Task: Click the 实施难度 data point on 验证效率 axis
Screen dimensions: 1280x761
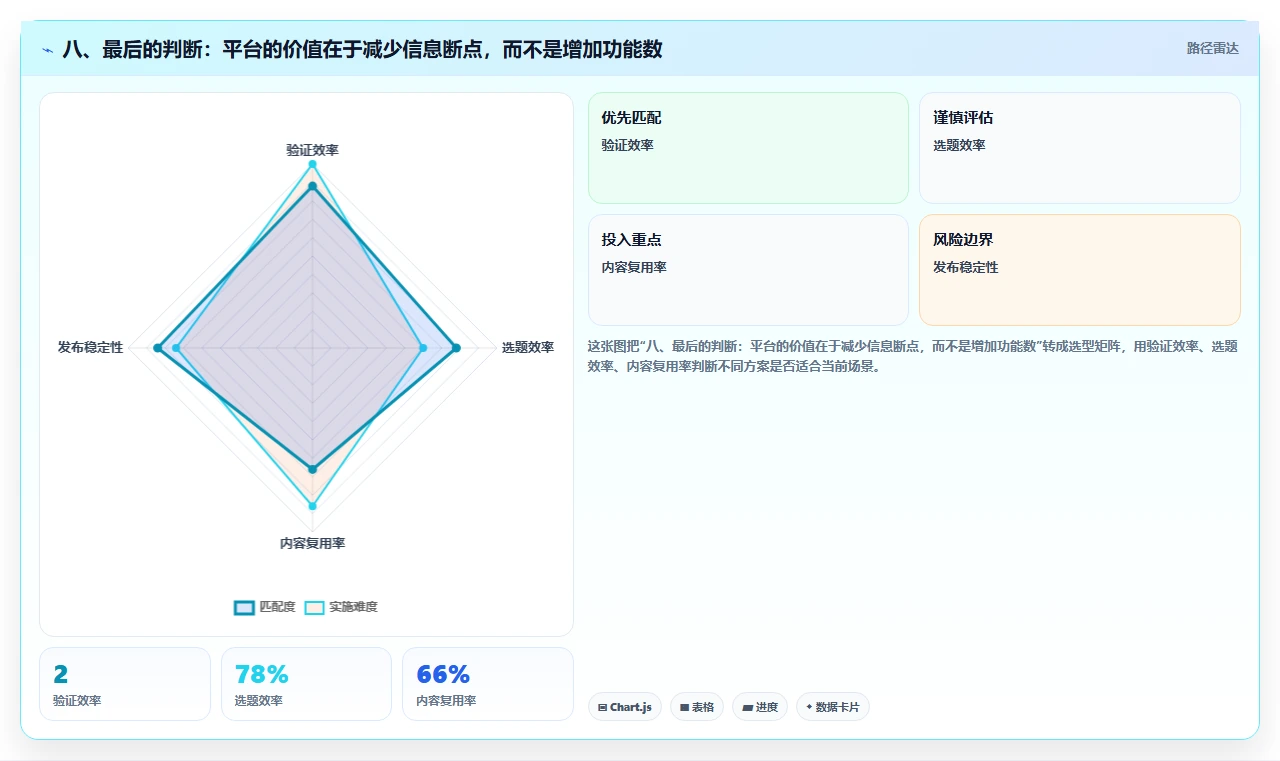Action: coord(312,164)
